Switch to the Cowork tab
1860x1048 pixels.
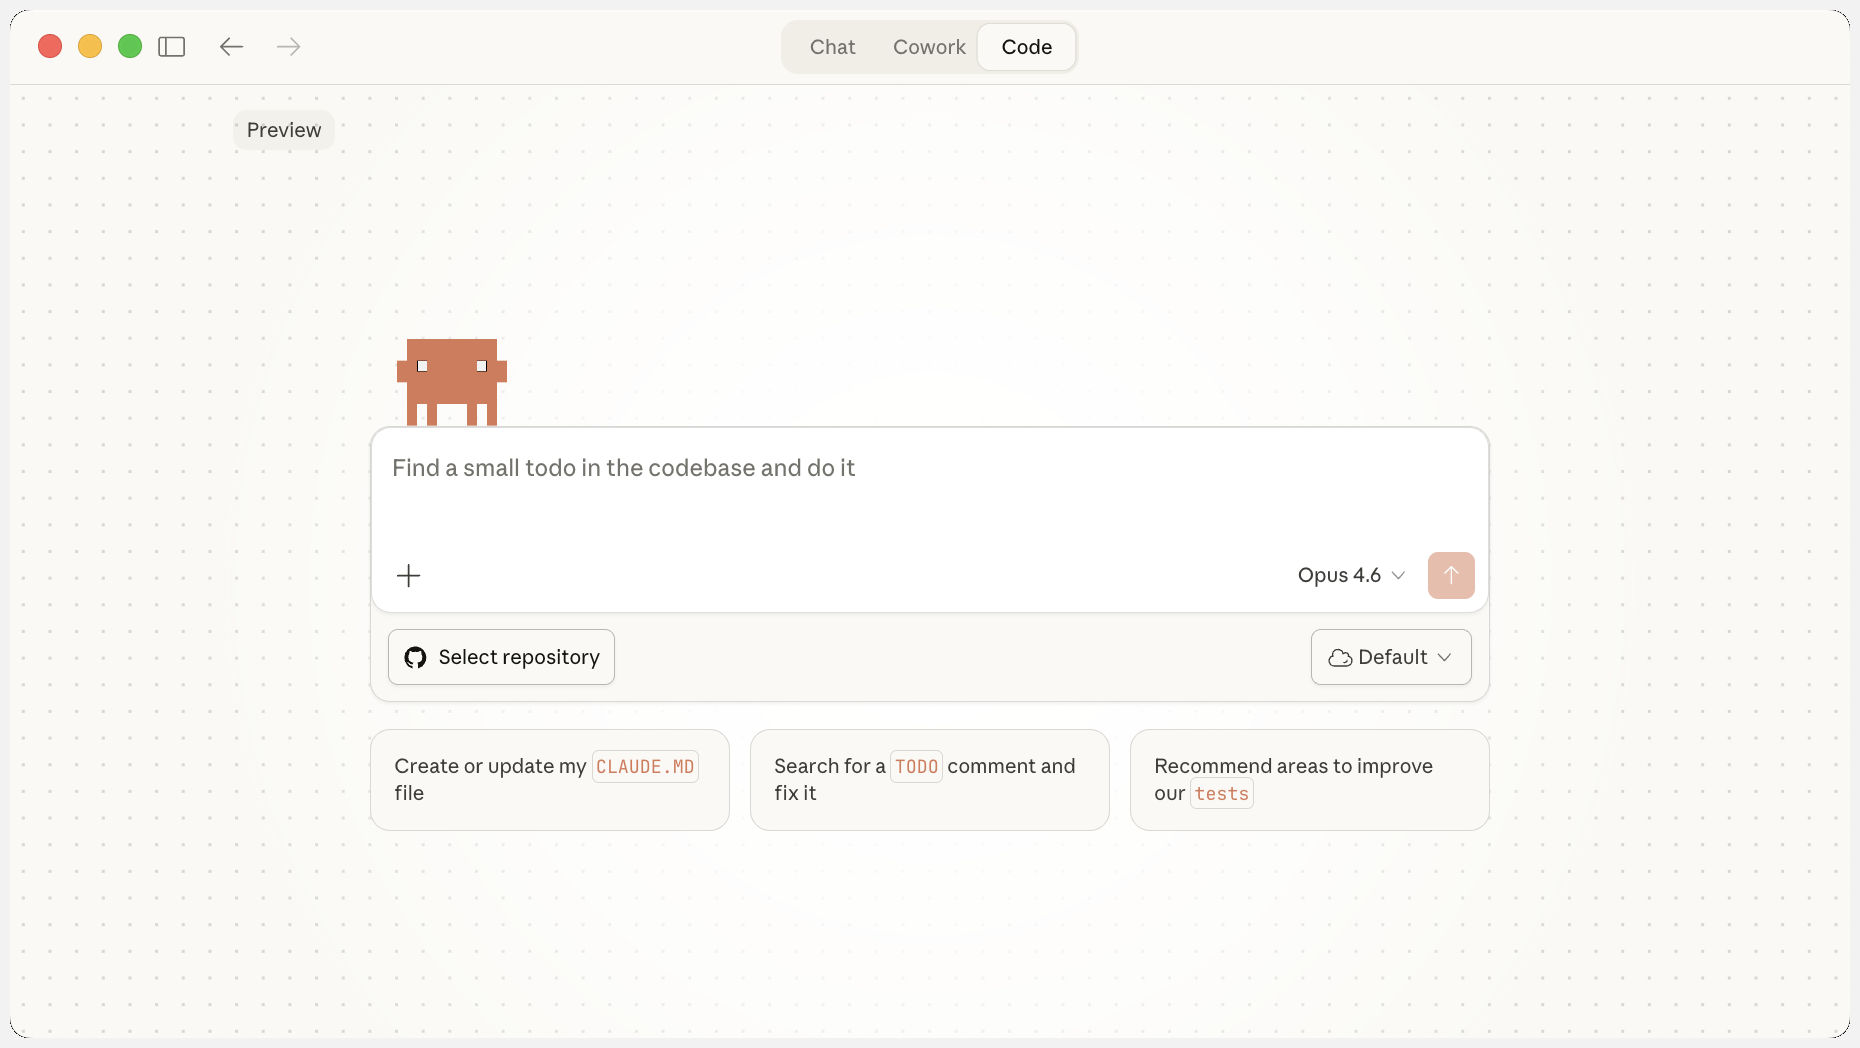929,47
